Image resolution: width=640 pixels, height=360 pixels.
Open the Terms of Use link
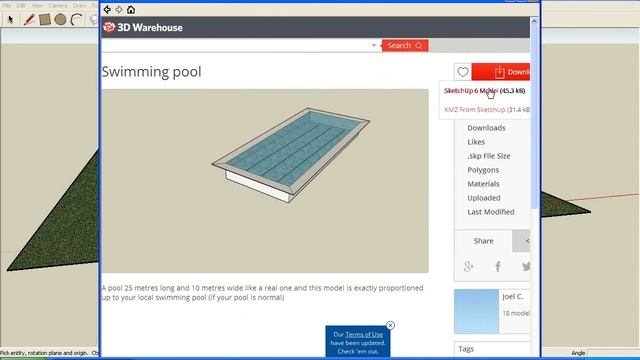click(364, 334)
